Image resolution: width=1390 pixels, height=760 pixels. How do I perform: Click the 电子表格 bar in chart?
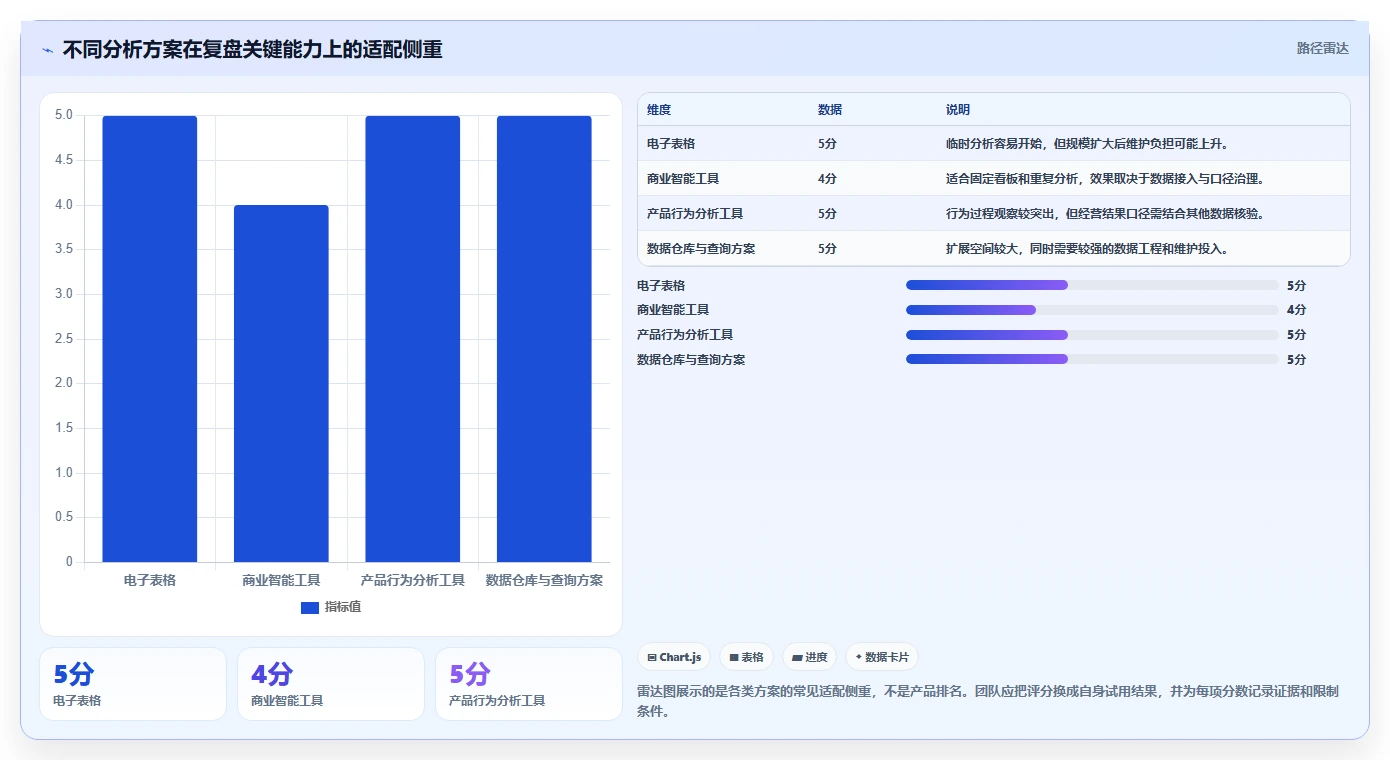150,339
